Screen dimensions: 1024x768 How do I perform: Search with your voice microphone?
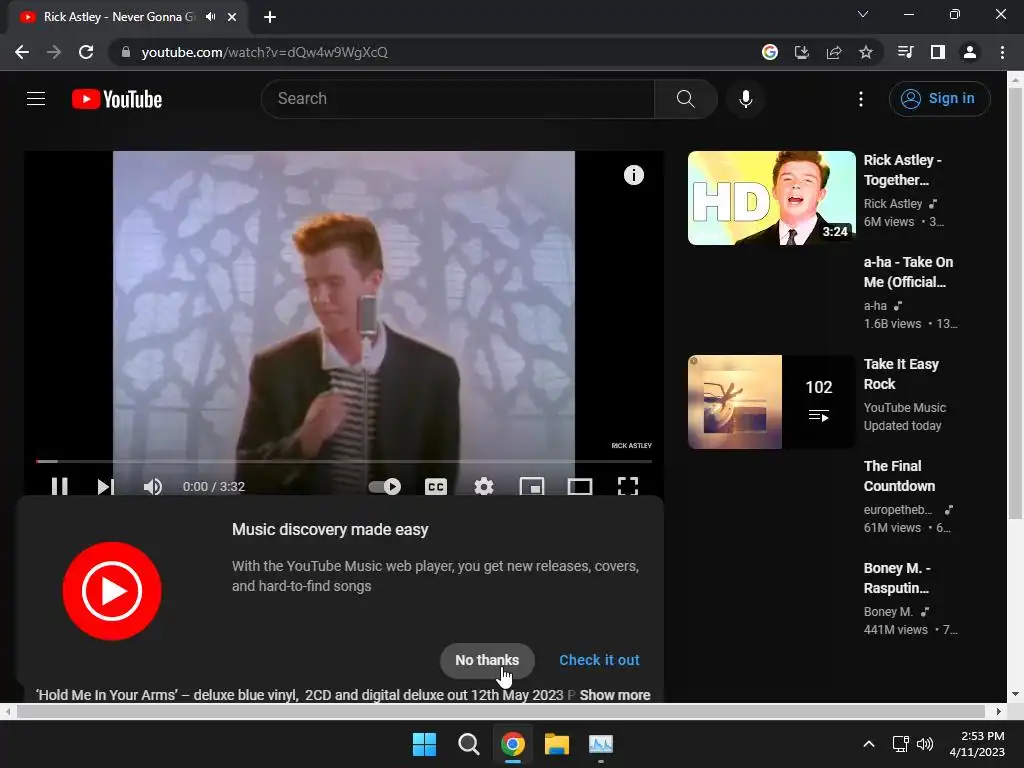click(746, 99)
